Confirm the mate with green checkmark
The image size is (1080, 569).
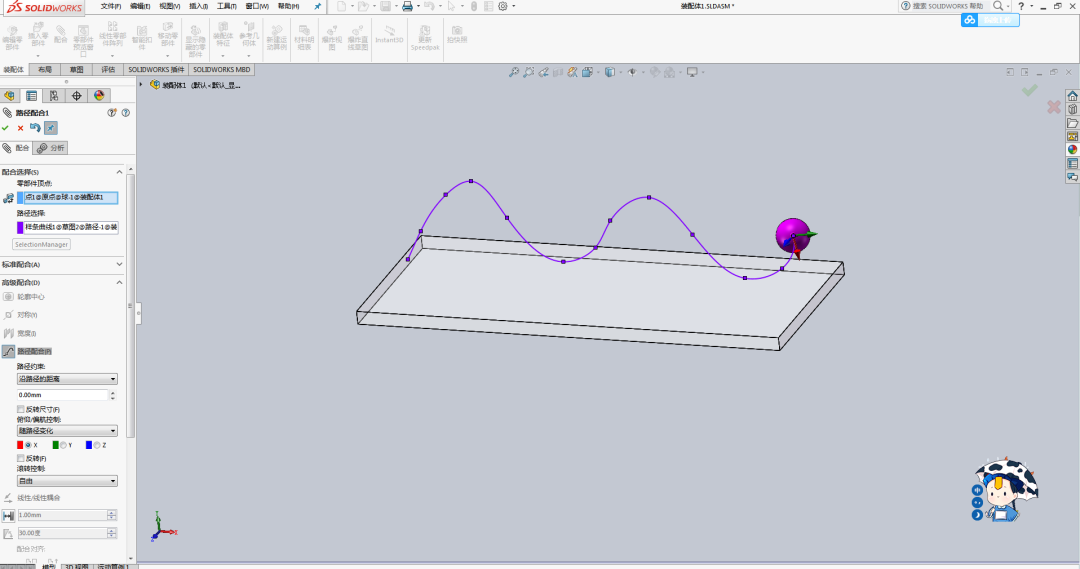pos(6,128)
